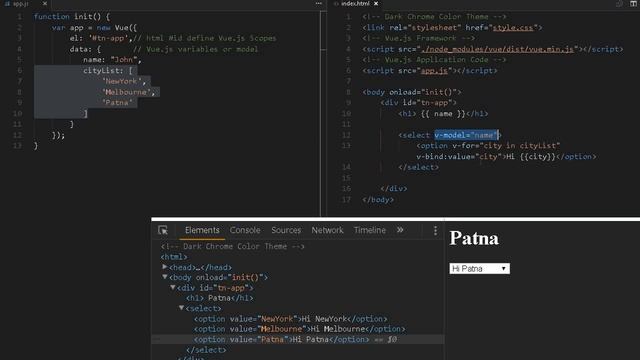Click the highlighted v-model="name" attribute
The height and width of the screenshot is (360, 640).
click(466, 135)
